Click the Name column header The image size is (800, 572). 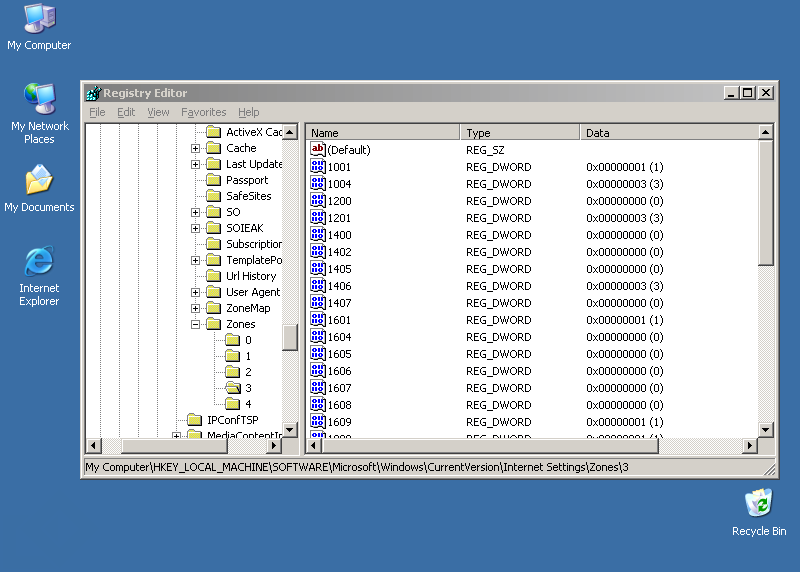point(383,133)
